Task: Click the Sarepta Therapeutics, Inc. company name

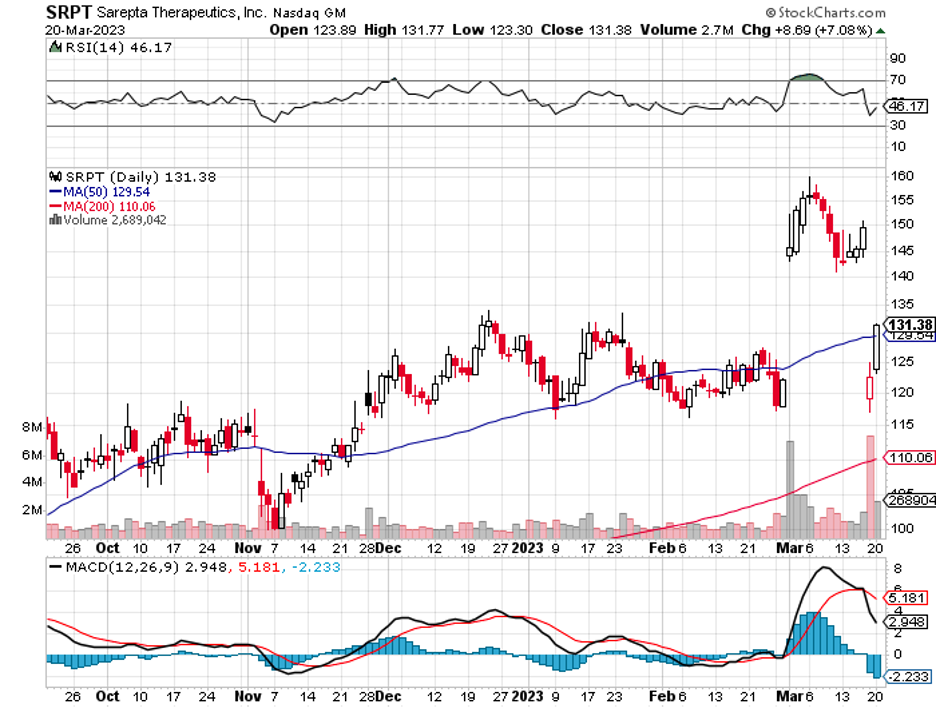Action: click(181, 12)
